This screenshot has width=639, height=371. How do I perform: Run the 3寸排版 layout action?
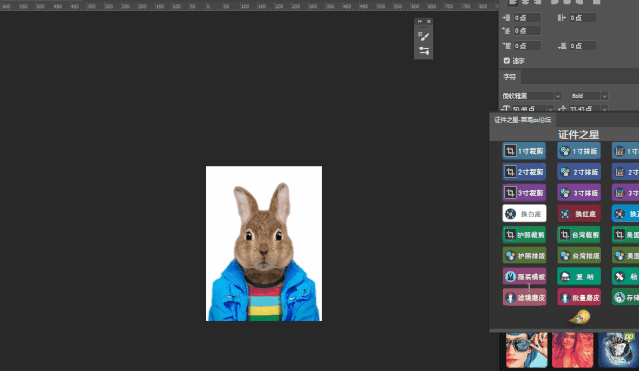click(579, 193)
